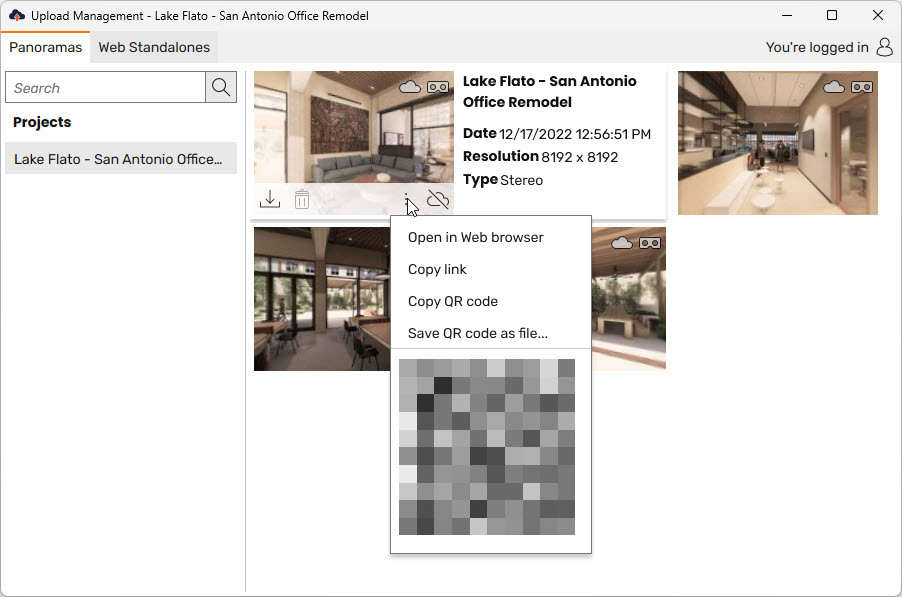
Task: Select the office corridor panorama thumbnail
Action: tap(778, 143)
